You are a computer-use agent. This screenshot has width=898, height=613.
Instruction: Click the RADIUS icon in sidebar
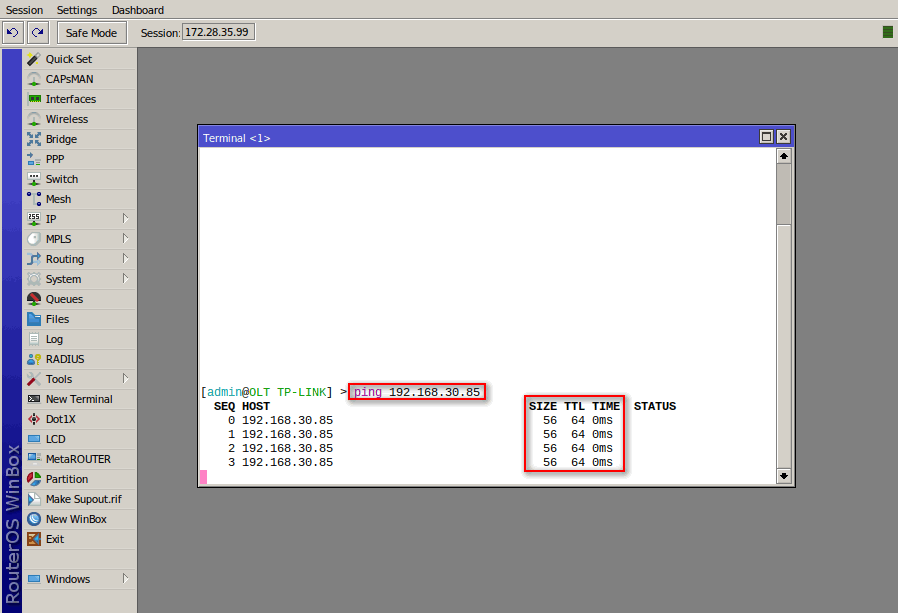point(34,359)
